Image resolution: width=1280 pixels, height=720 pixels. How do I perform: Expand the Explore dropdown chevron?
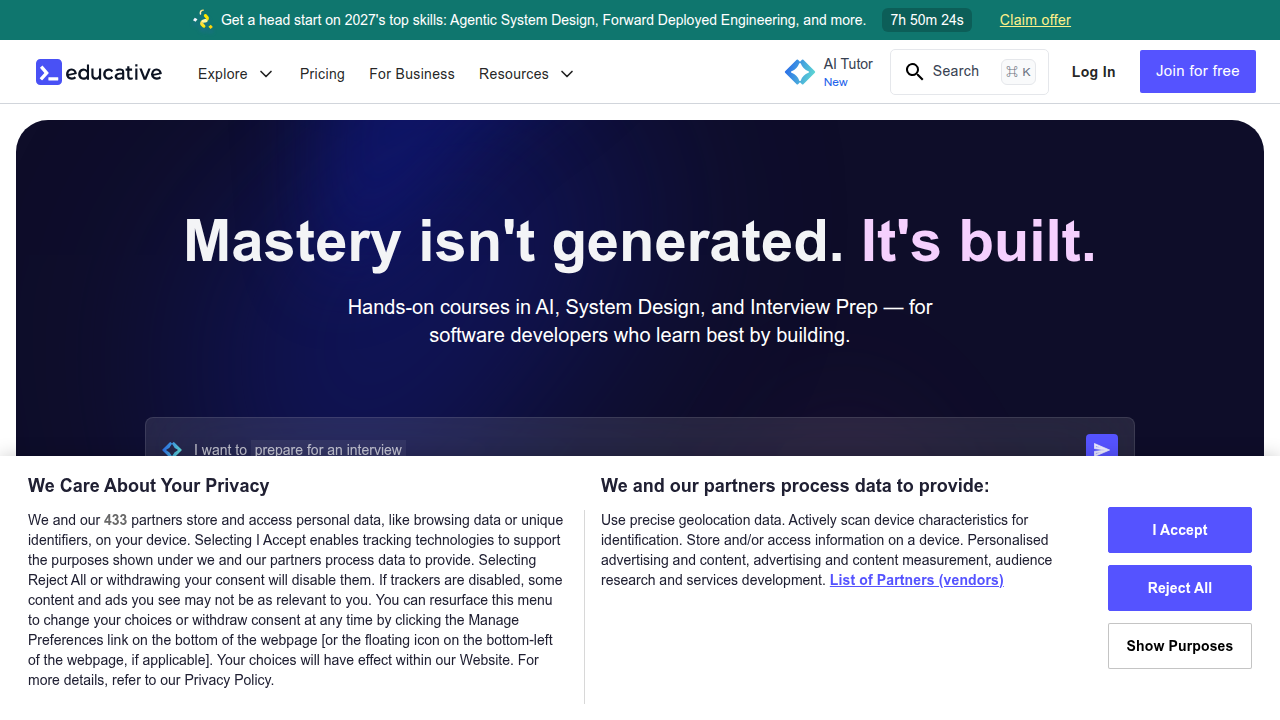(266, 74)
